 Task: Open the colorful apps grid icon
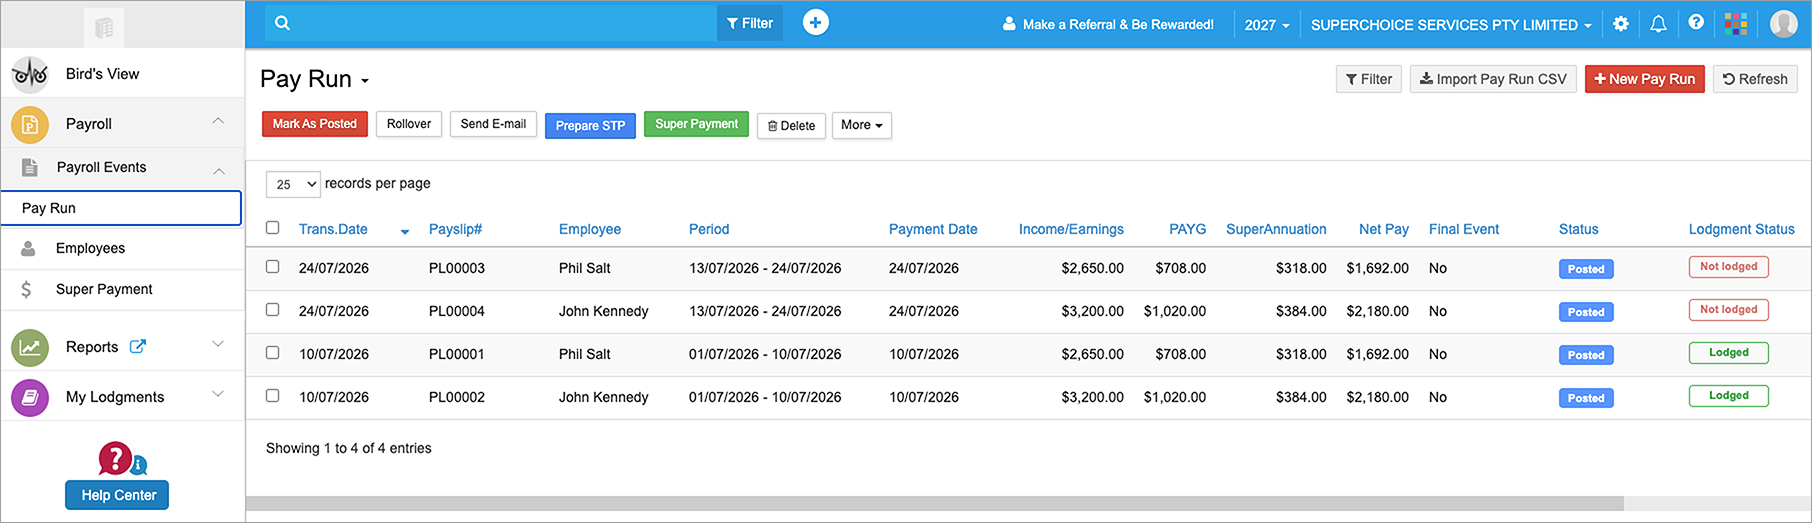coord(1736,23)
